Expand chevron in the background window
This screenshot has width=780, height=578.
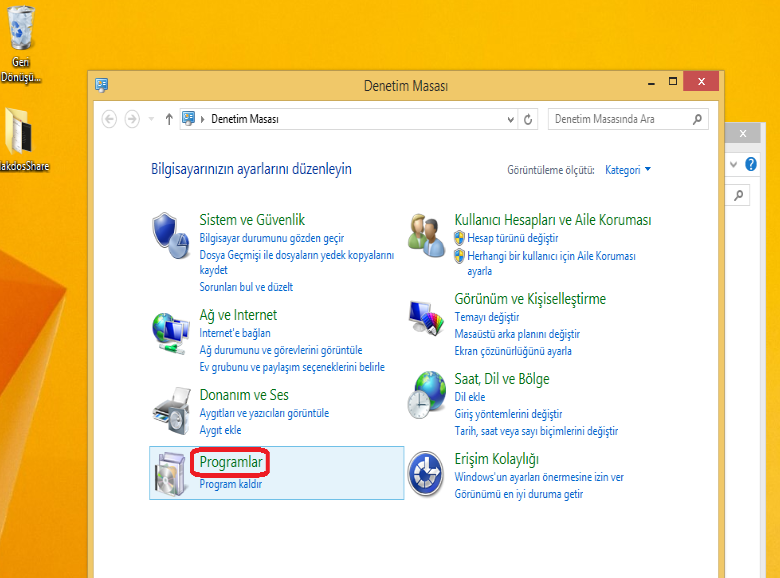click(x=733, y=164)
